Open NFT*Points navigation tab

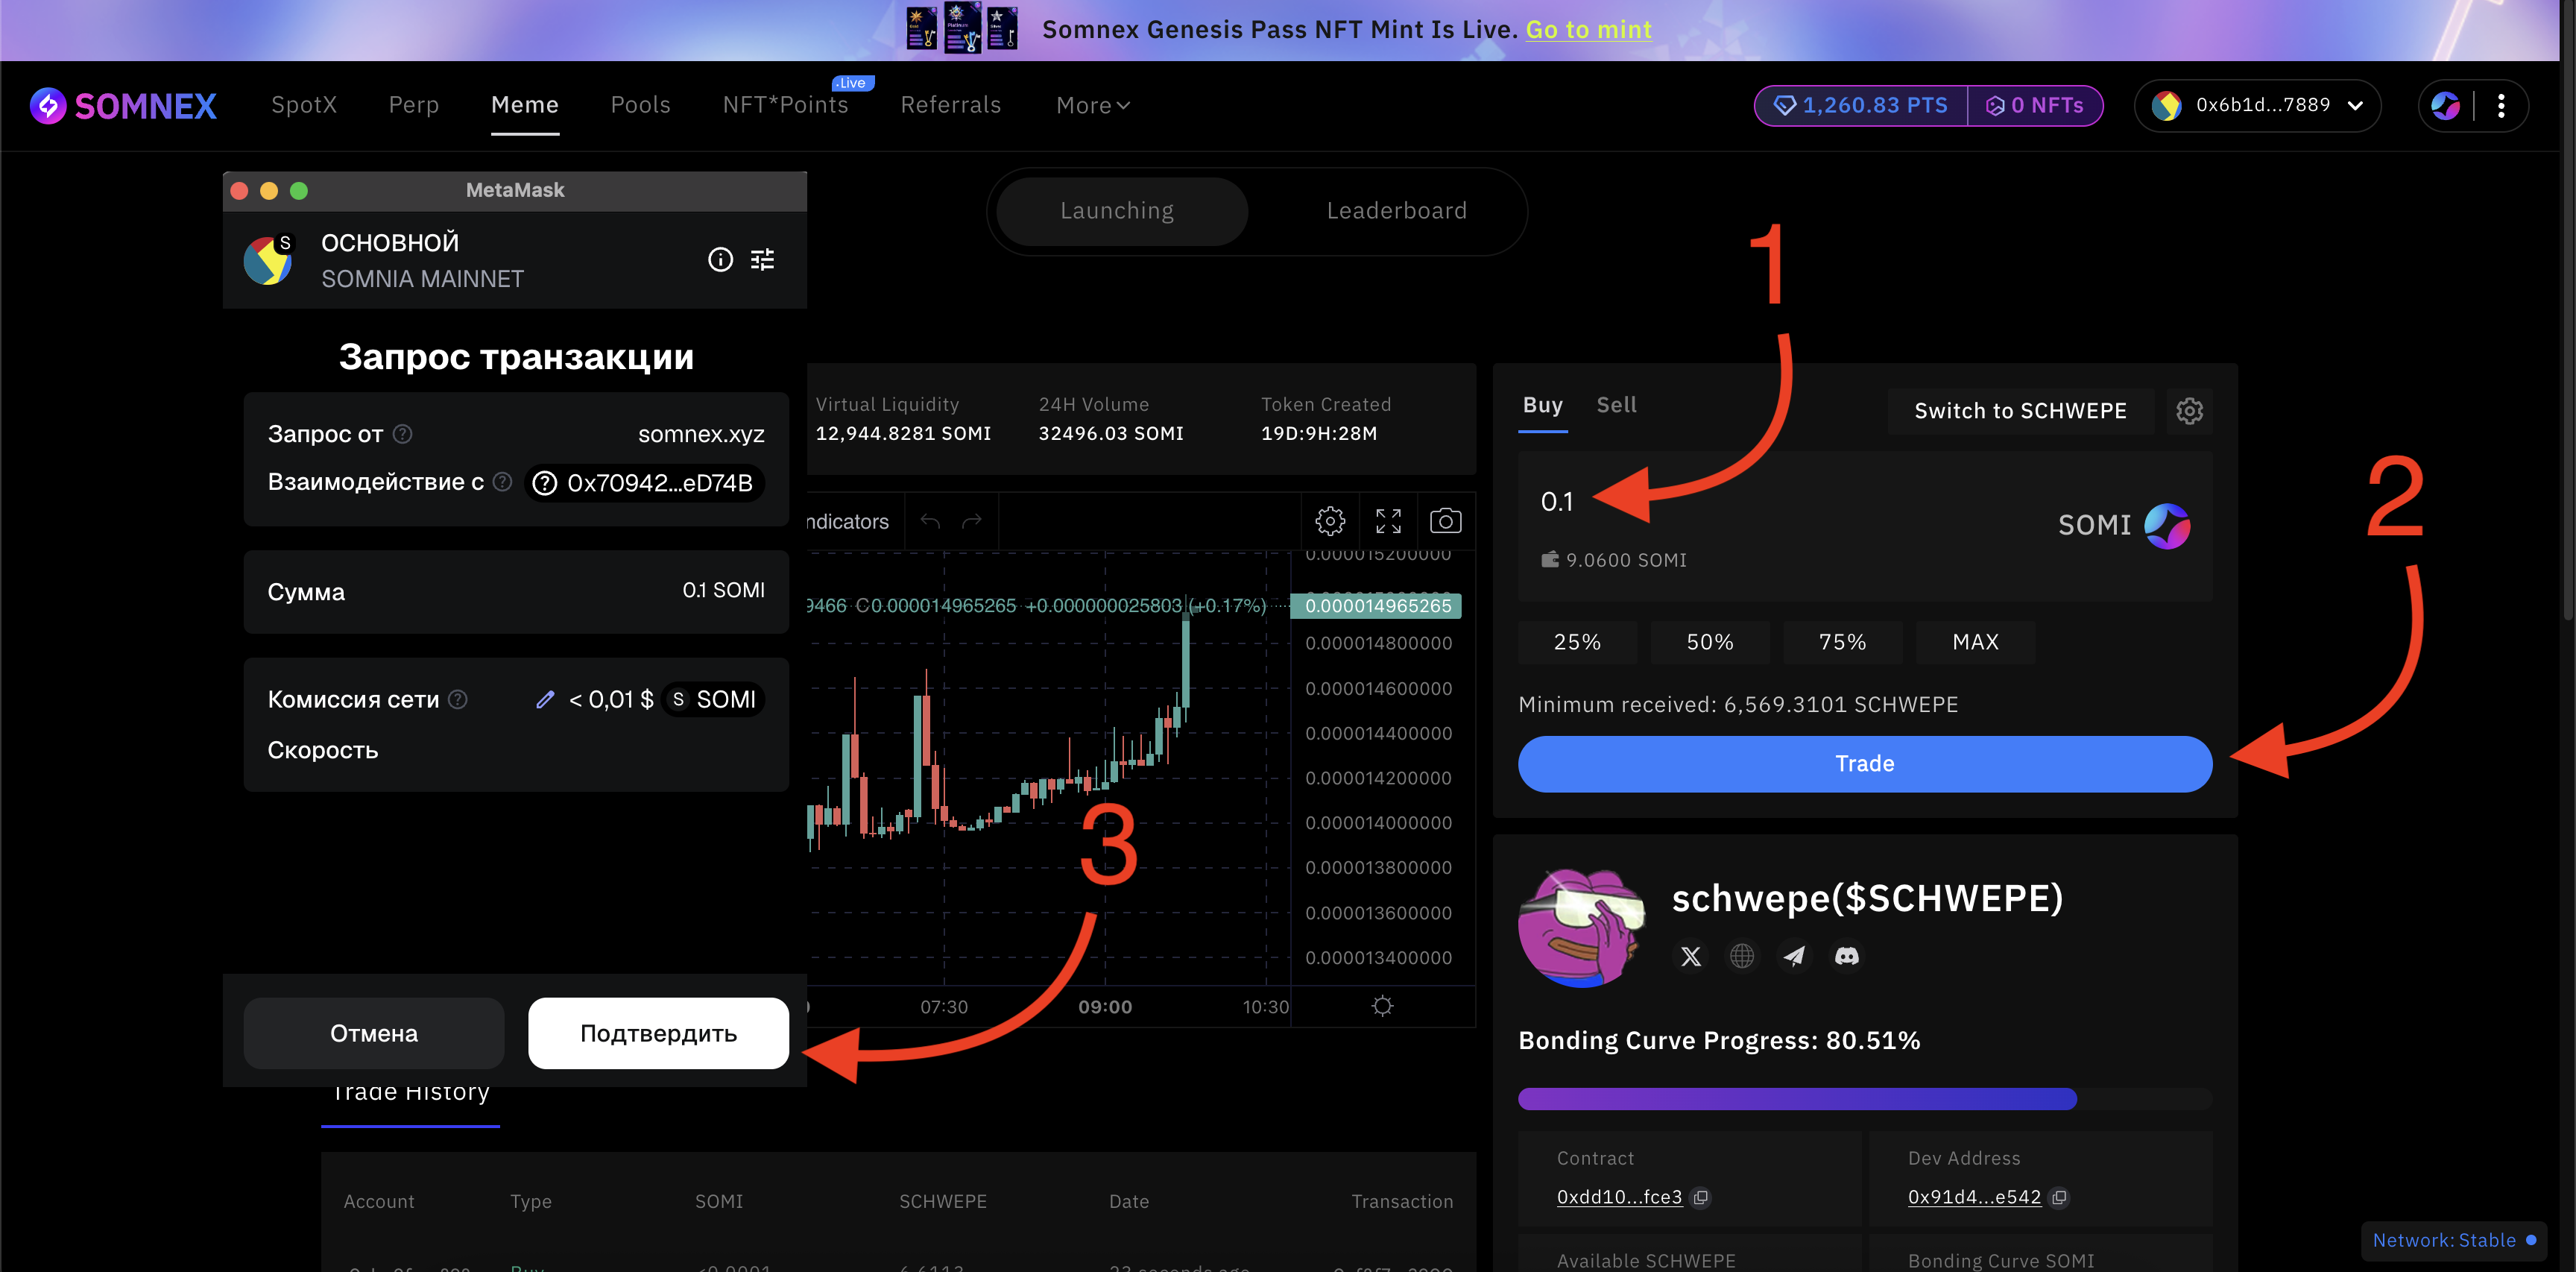(785, 105)
